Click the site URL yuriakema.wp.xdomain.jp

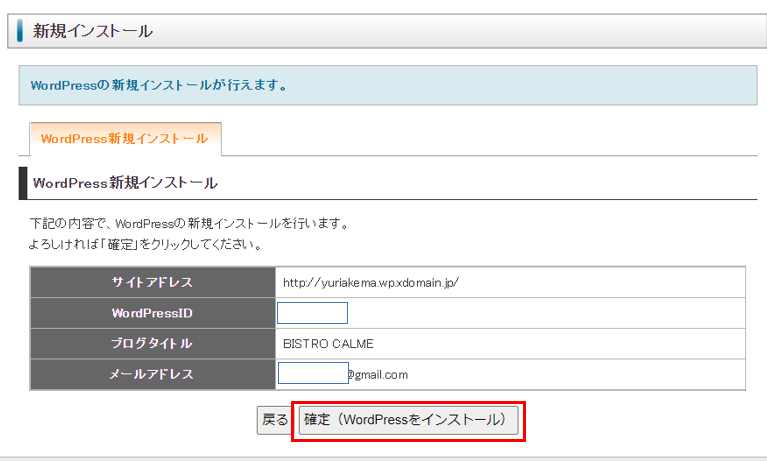[x=370, y=283]
